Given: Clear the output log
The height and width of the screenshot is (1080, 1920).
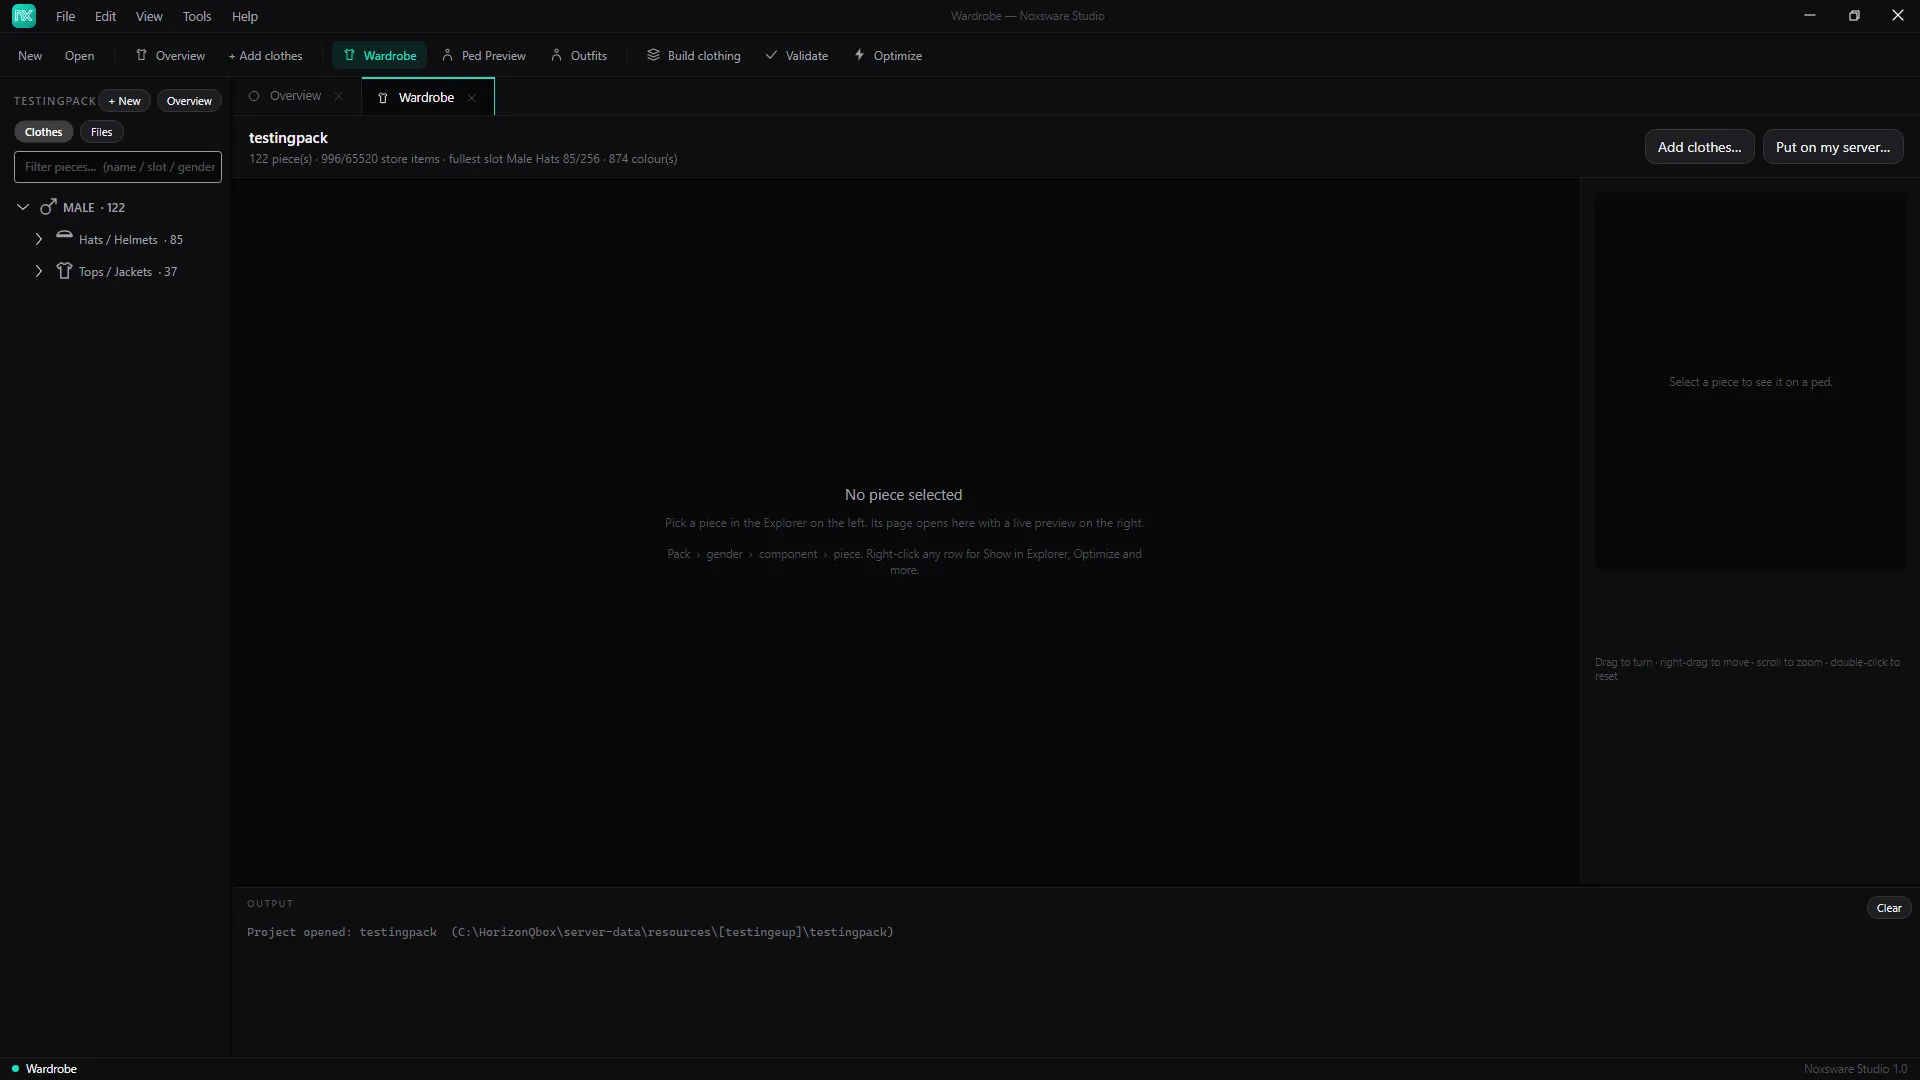Looking at the screenshot, I should coord(1889,908).
